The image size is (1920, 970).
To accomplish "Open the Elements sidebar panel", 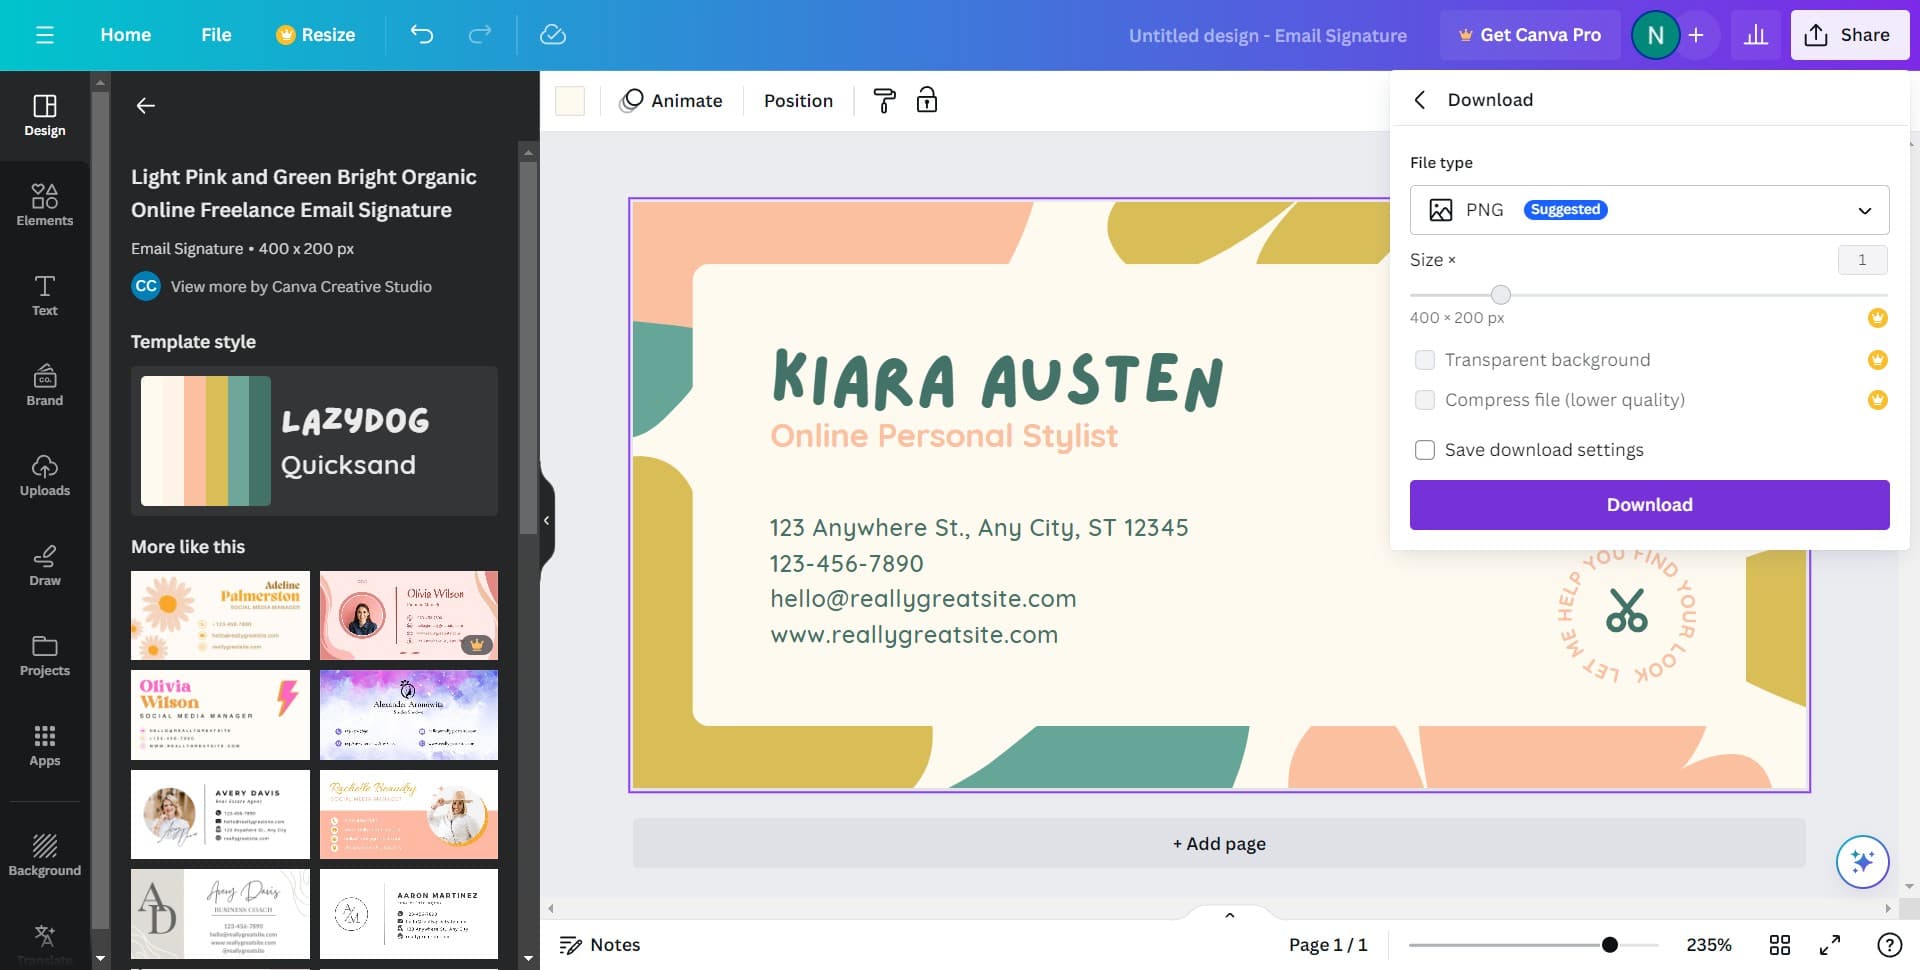I will tap(45, 204).
